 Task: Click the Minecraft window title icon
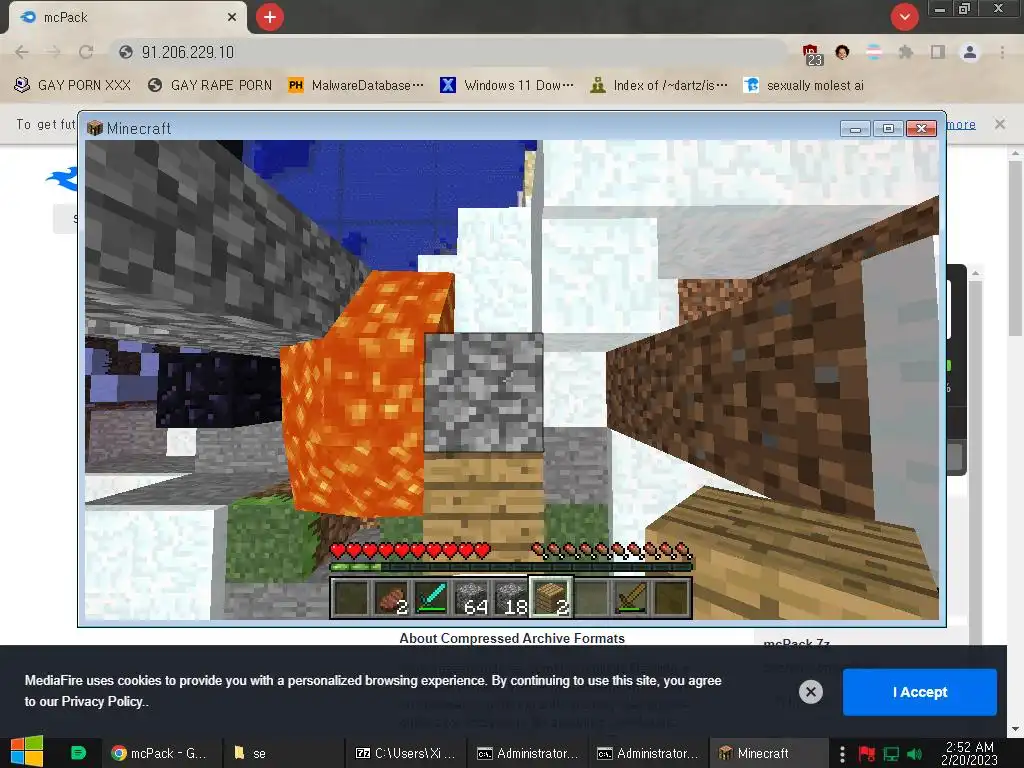pos(95,128)
